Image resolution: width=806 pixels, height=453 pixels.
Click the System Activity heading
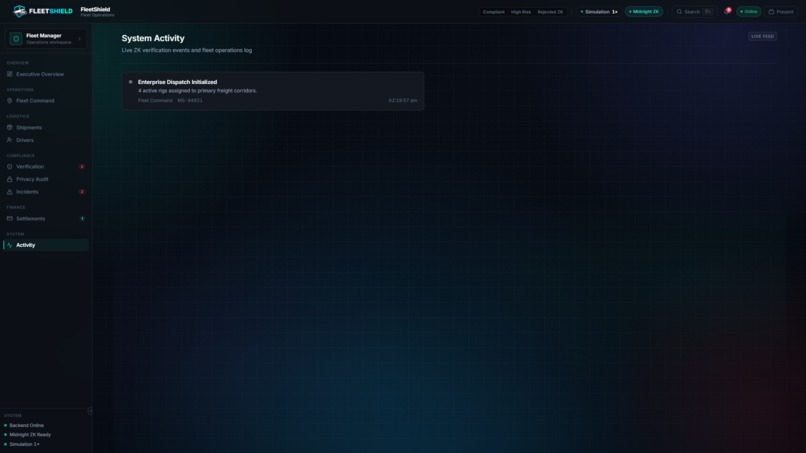point(153,38)
